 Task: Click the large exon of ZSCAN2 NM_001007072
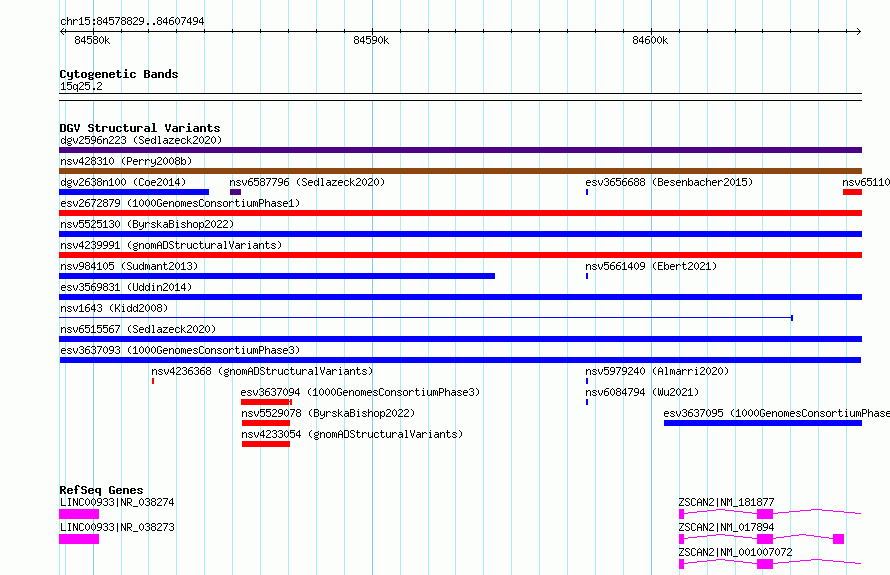click(765, 564)
